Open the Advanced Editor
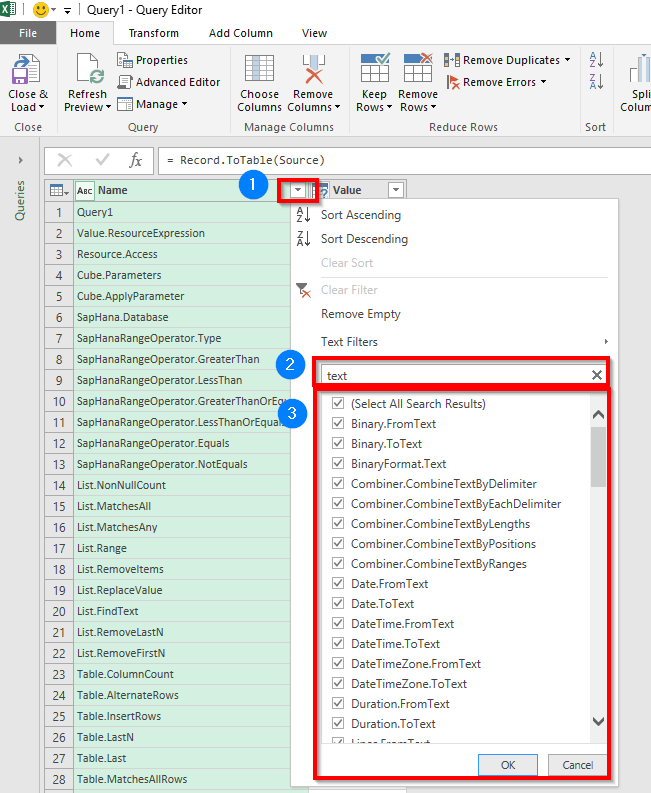 [169, 82]
